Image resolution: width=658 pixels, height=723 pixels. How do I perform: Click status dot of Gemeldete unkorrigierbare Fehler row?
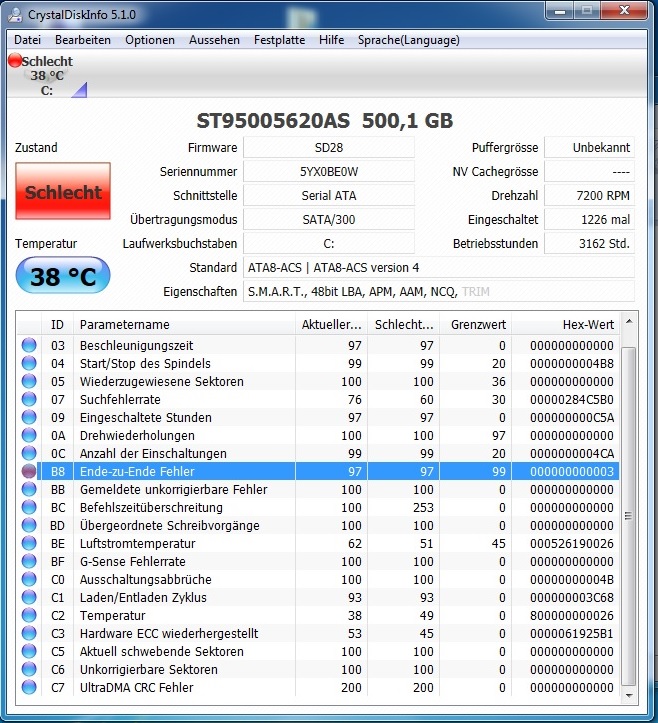pyautogui.click(x=29, y=489)
